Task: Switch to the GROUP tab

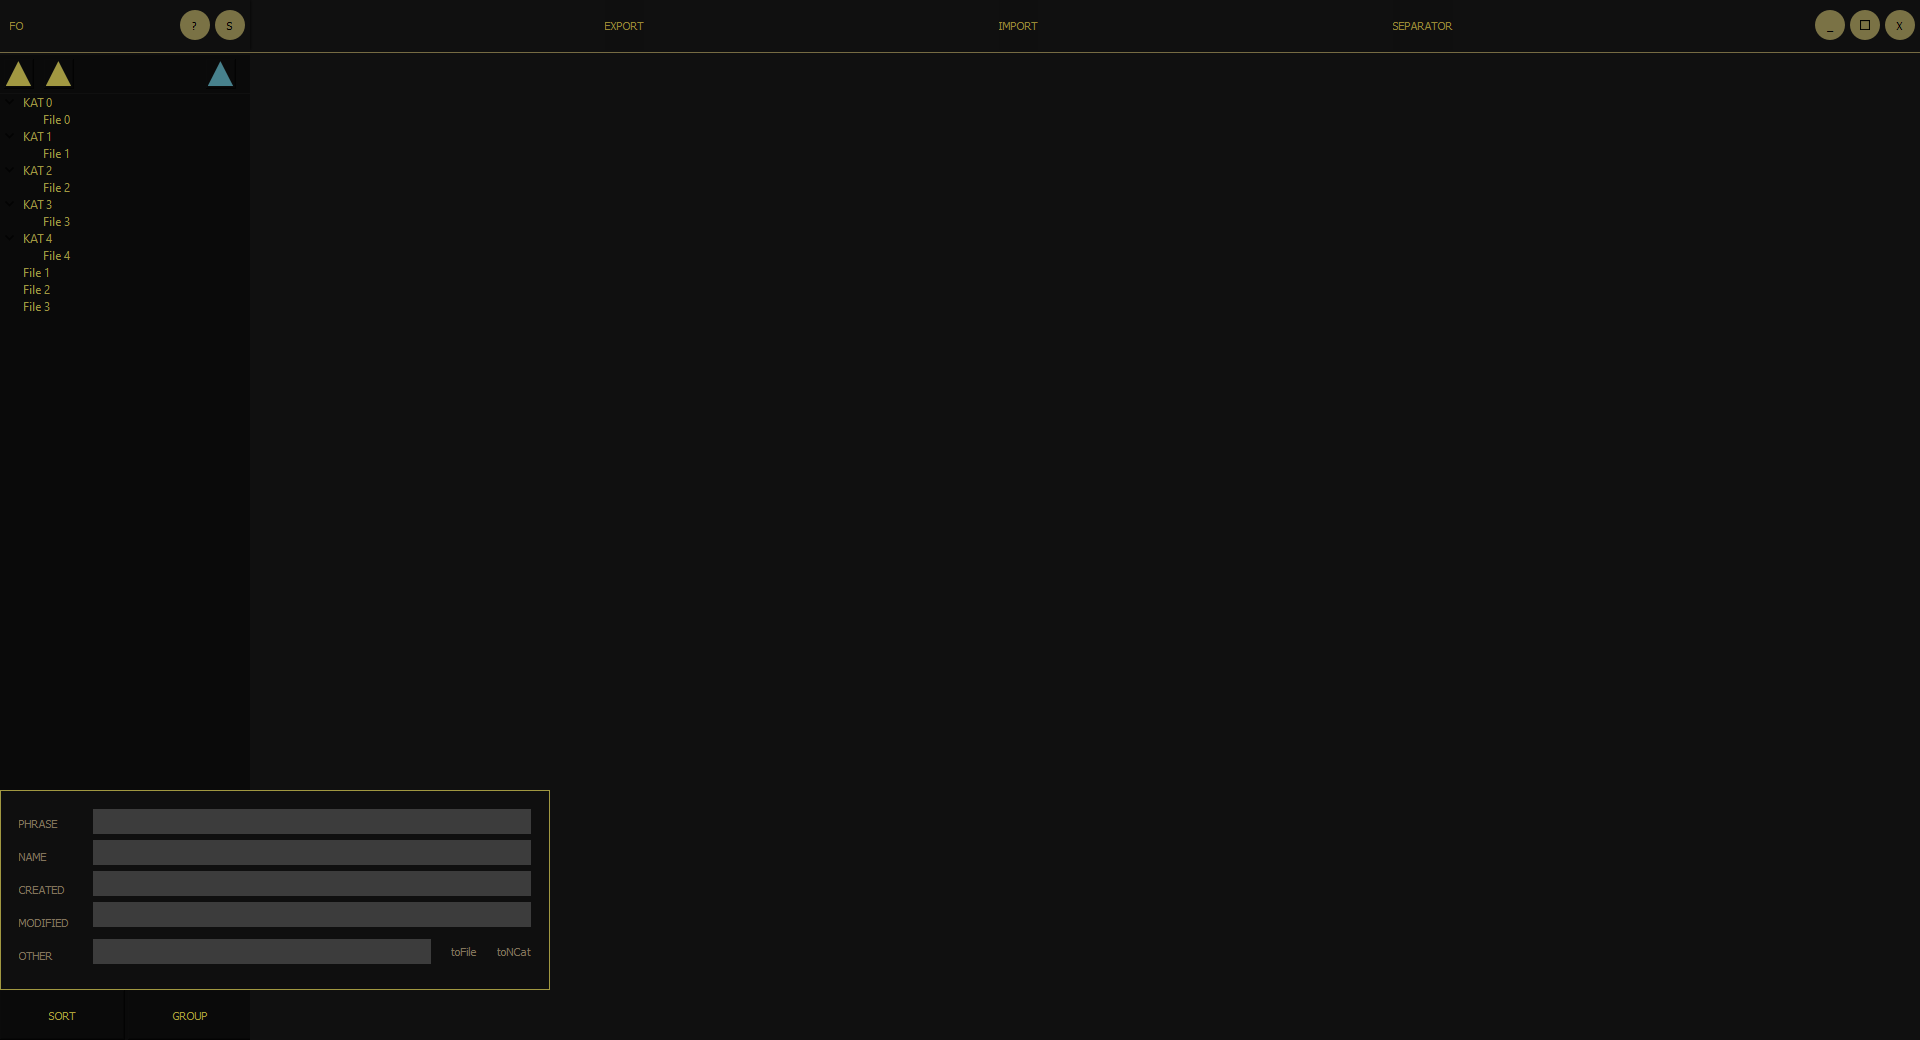Action: tap(189, 1015)
